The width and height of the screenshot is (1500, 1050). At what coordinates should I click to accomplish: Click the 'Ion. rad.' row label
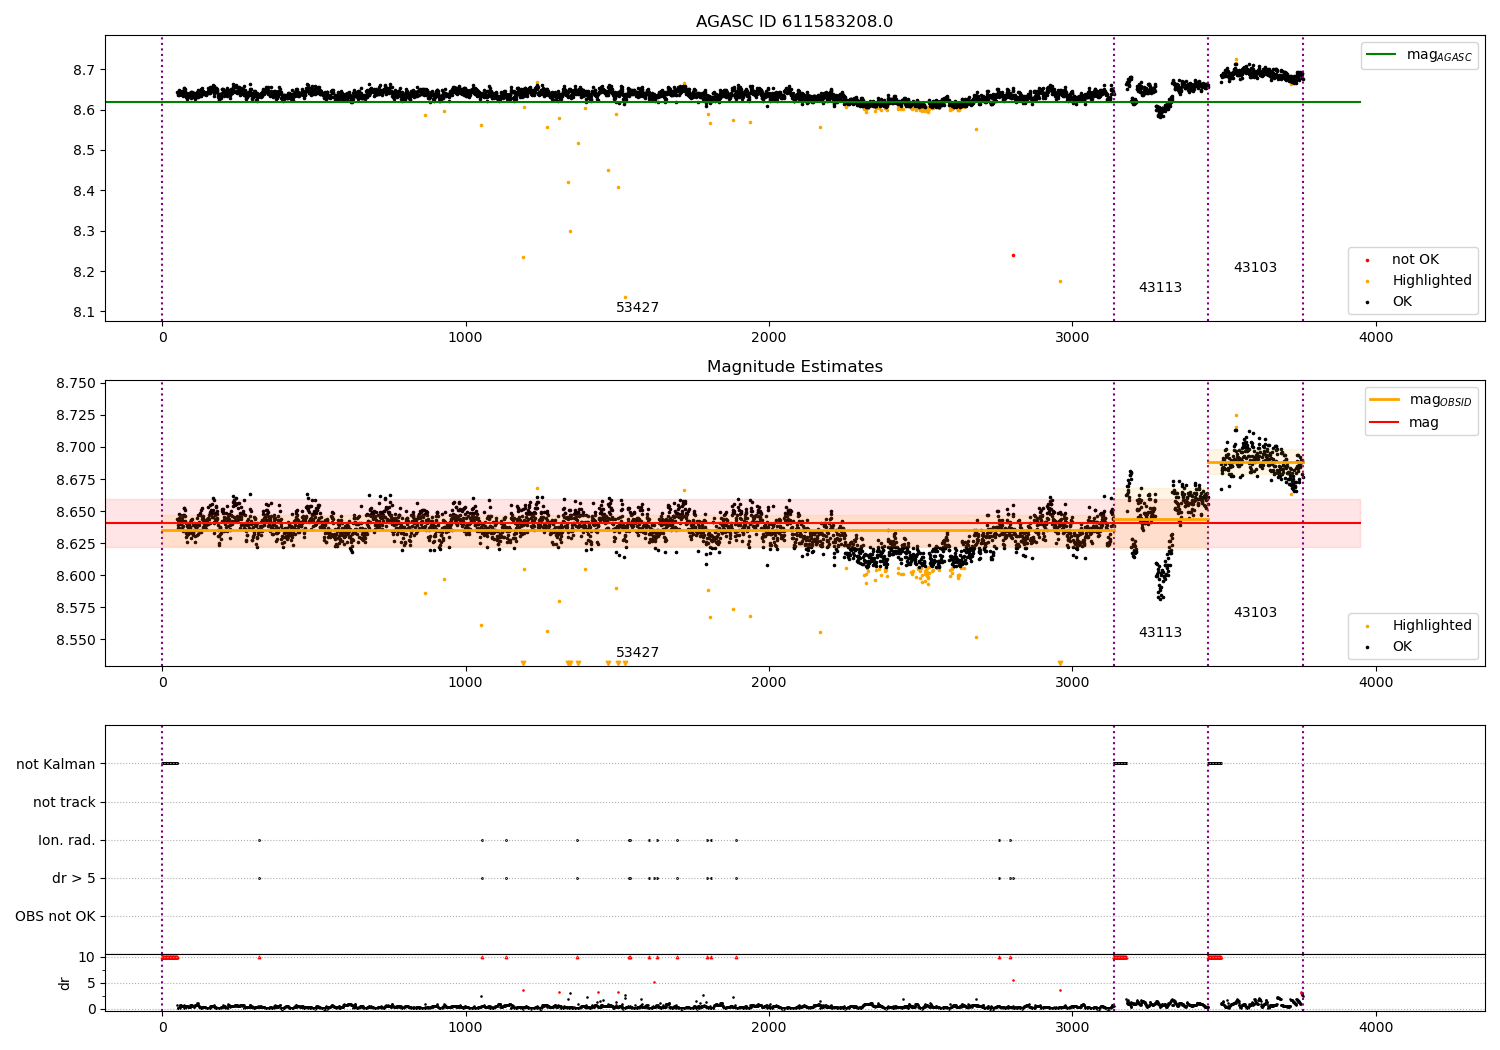pyautogui.click(x=67, y=841)
